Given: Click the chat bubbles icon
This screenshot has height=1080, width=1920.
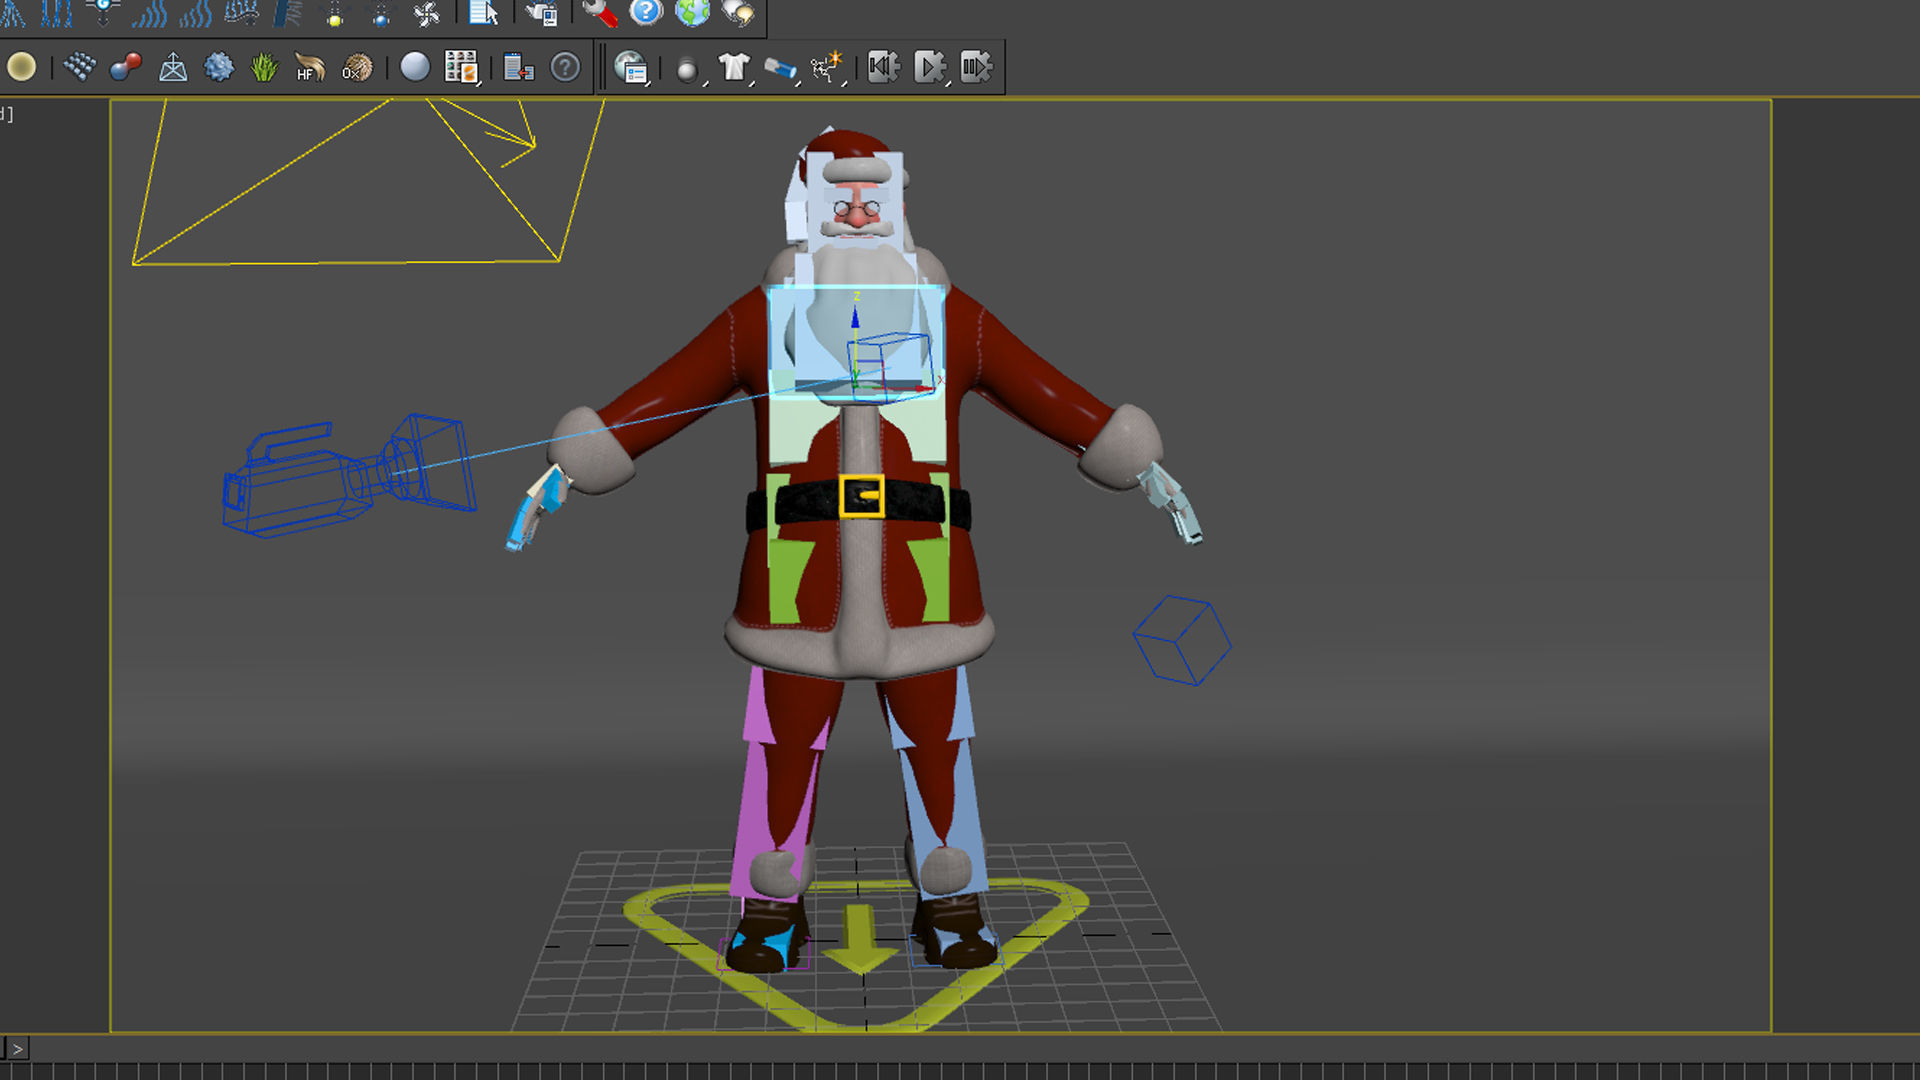Looking at the screenshot, I should coord(738,12).
